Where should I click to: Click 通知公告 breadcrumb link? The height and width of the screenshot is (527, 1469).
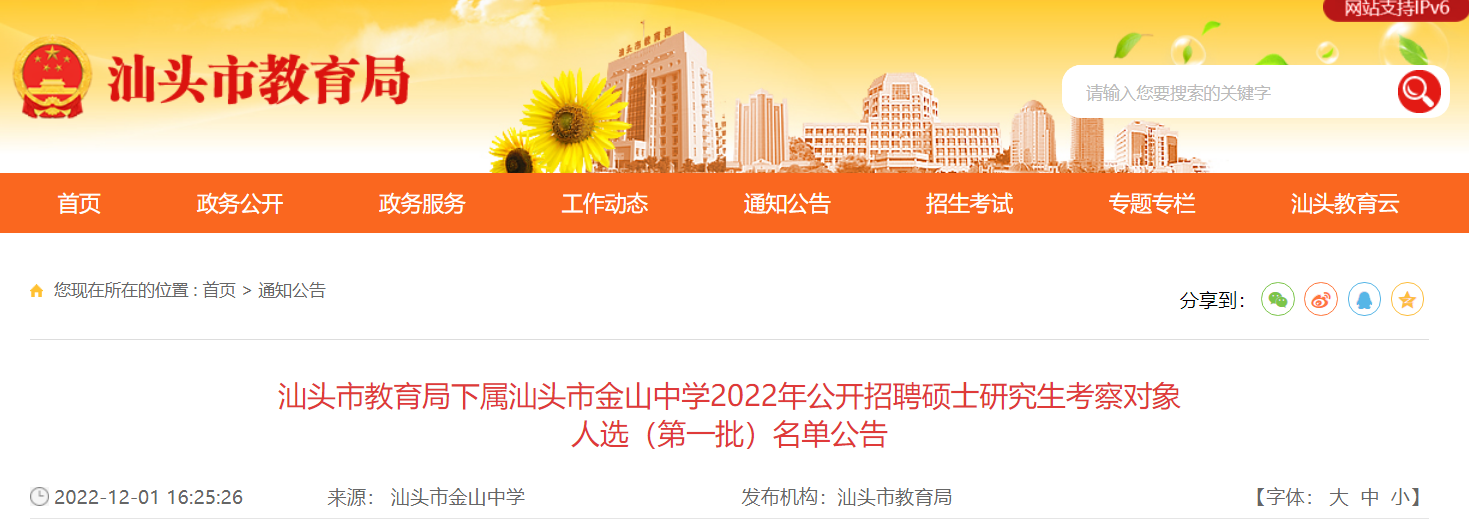[292, 291]
